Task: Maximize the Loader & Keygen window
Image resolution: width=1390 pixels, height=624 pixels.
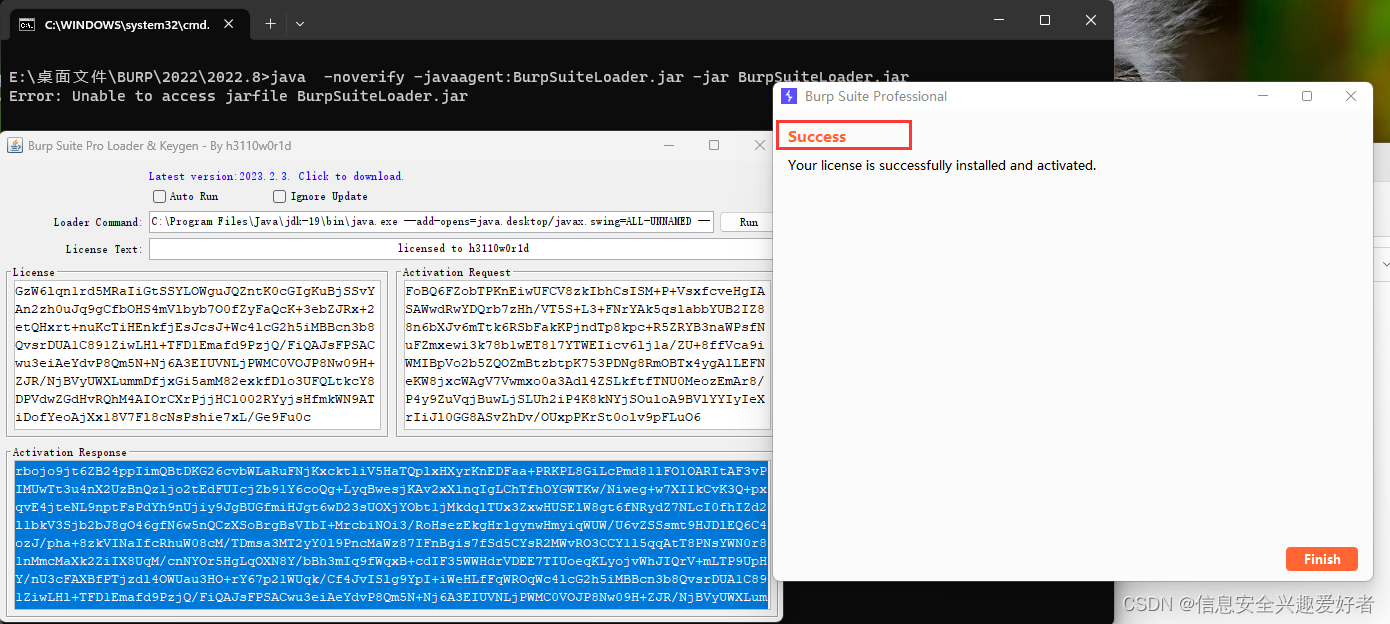Action: click(714, 145)
